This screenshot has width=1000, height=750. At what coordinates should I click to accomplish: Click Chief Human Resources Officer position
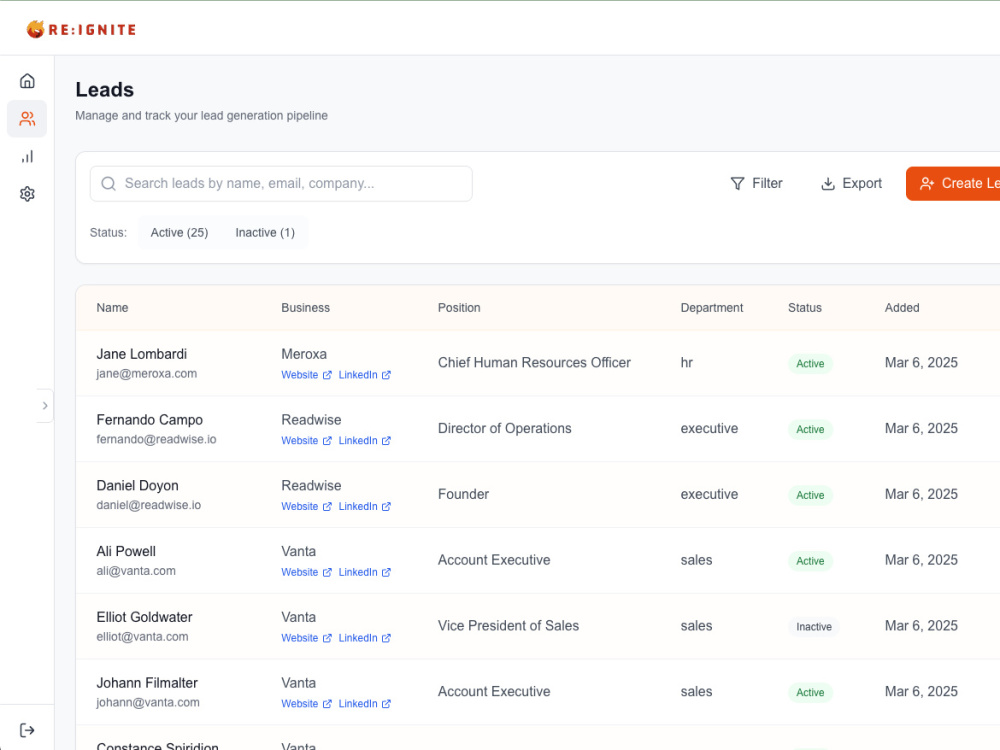coord(534,363)
